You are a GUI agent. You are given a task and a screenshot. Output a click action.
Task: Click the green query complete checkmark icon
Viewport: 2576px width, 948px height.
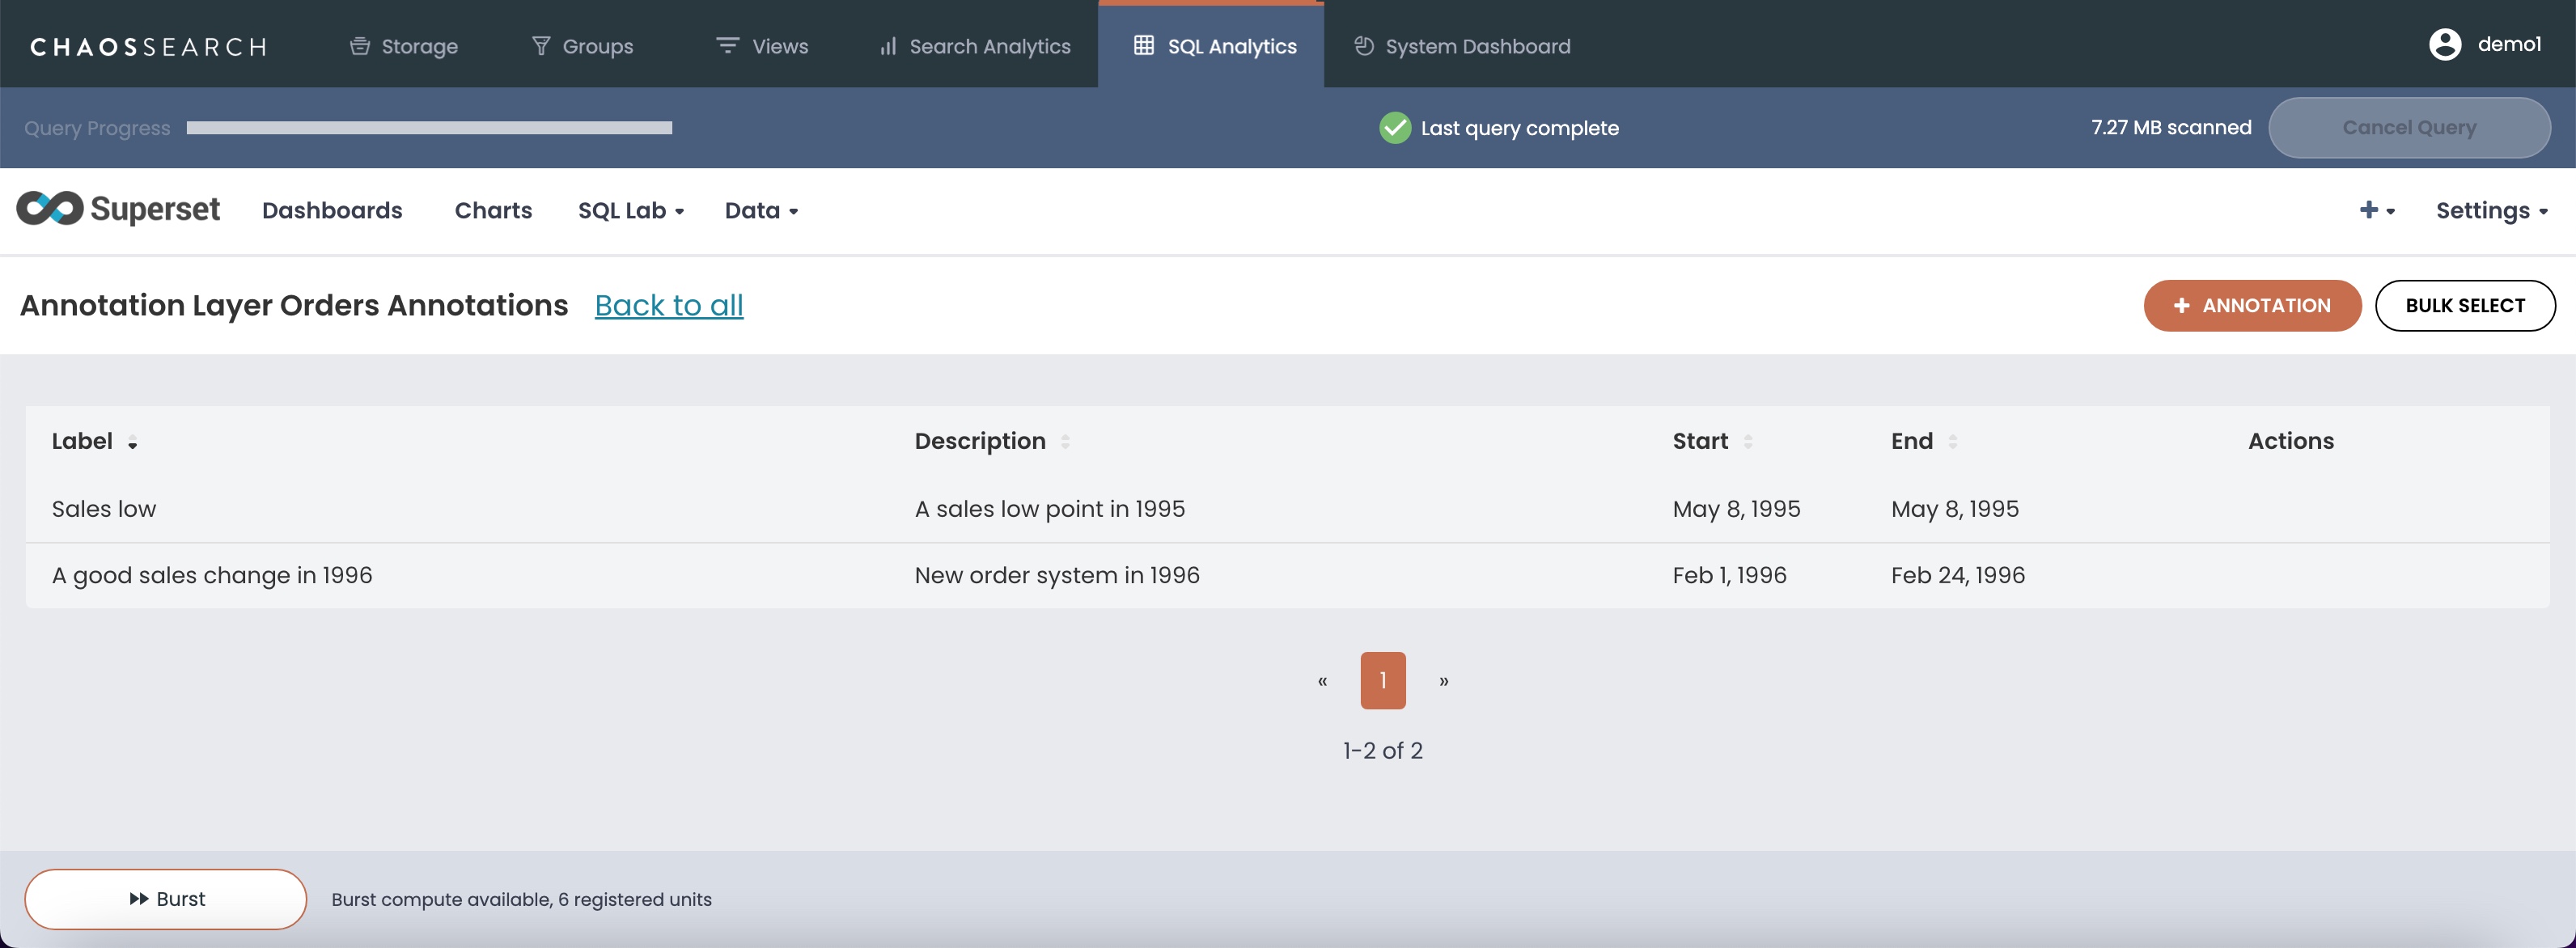1394,128
